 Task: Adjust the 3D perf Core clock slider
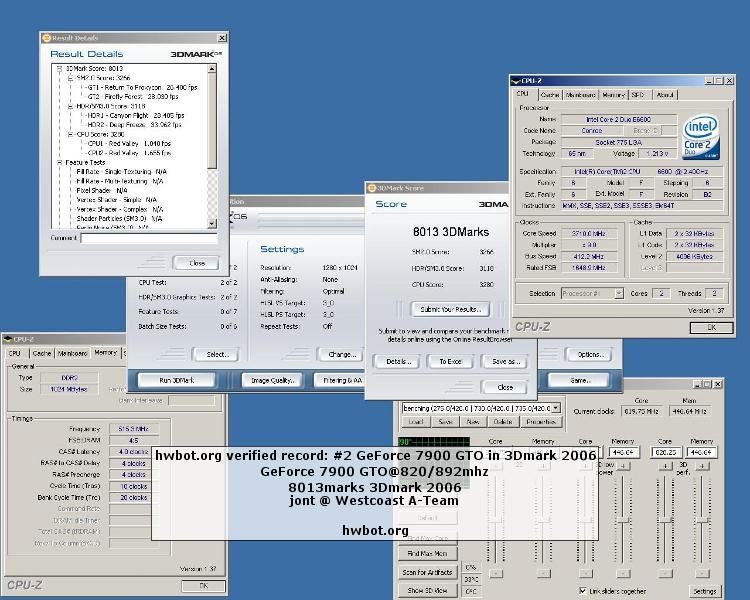[x=664, y=520]
